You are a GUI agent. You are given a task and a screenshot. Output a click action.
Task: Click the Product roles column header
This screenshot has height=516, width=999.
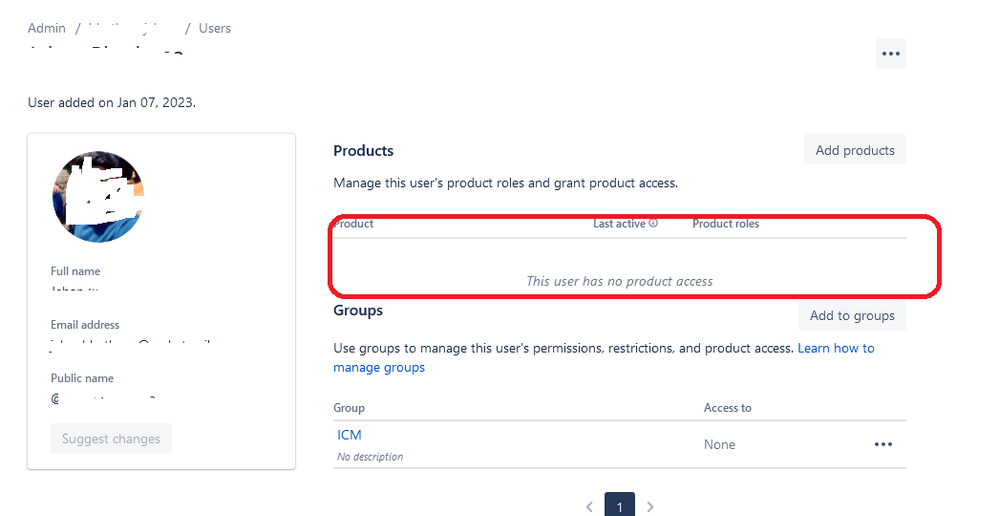[726, 224]
